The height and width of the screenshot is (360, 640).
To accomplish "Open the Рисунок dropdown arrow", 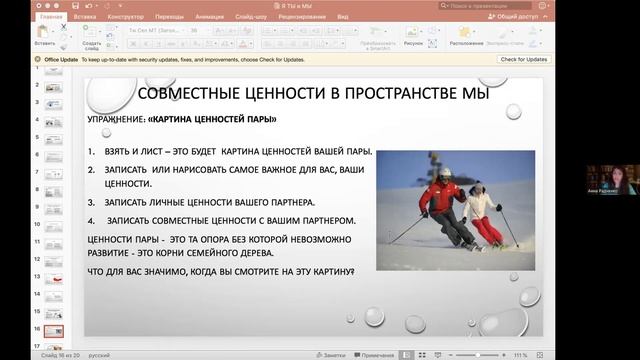I will click(x=421, y=32).
